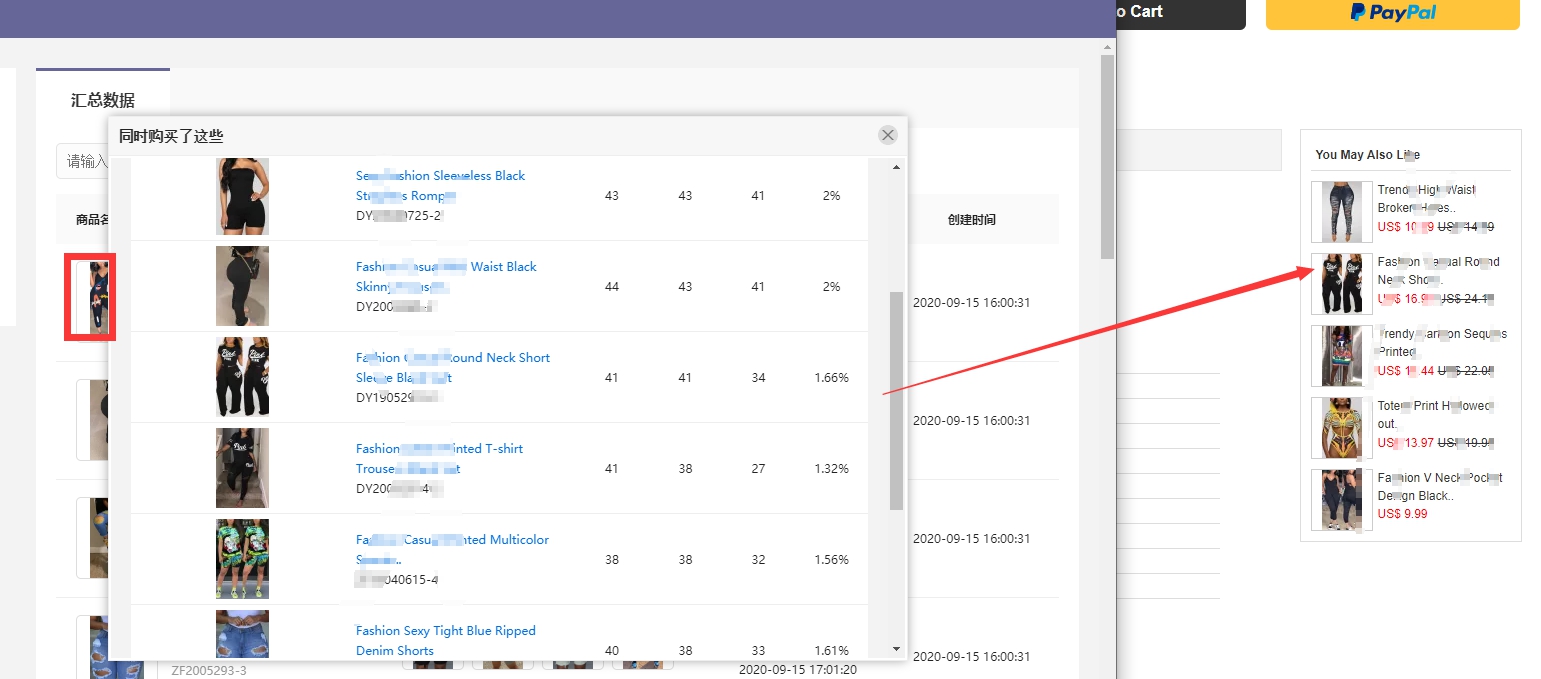Click the ripped denim shorts thumbnail in popup
1541x679 pixels.
[242, 634]
